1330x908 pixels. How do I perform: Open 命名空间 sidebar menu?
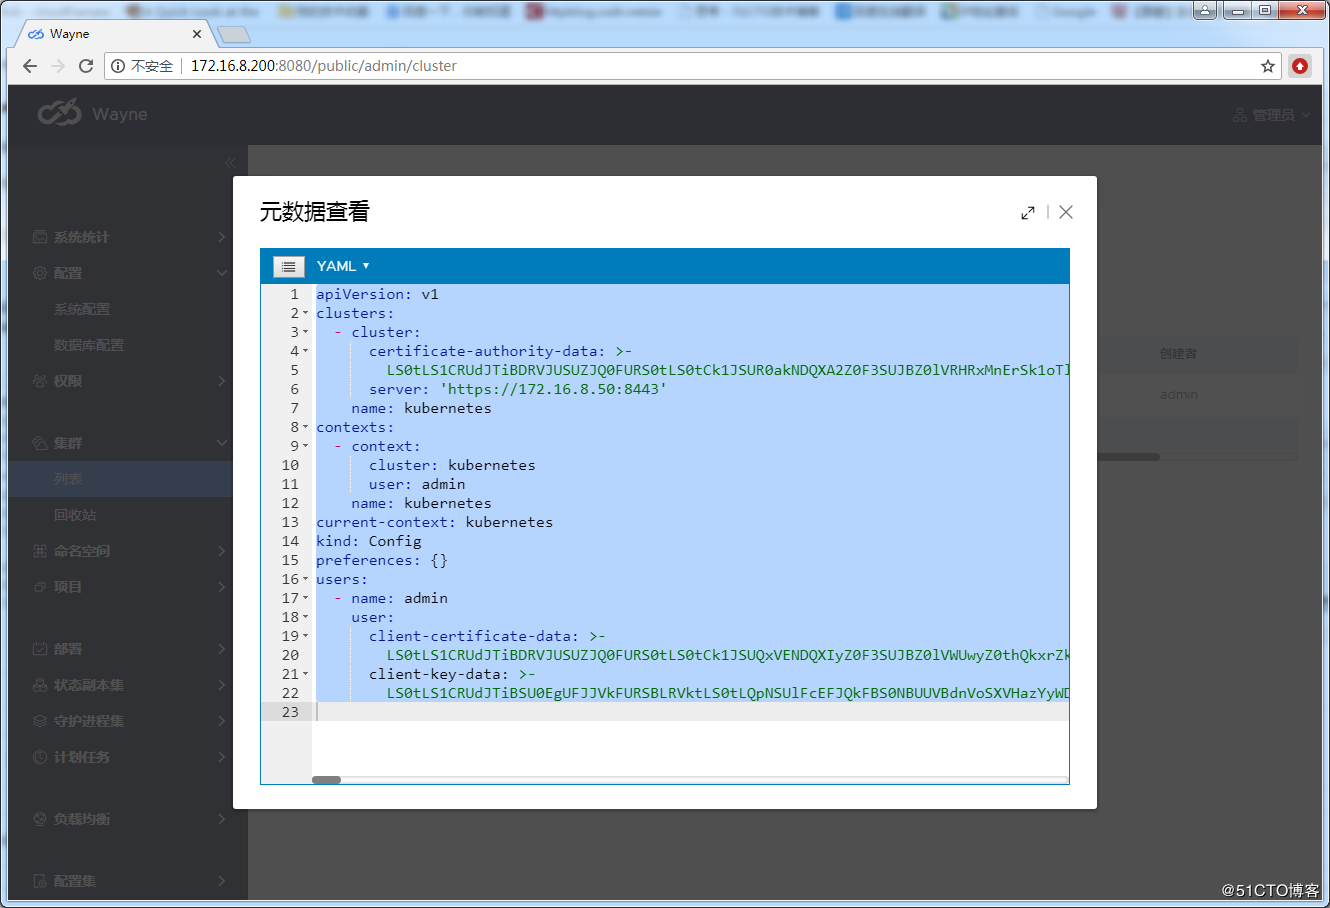[129, 551]
